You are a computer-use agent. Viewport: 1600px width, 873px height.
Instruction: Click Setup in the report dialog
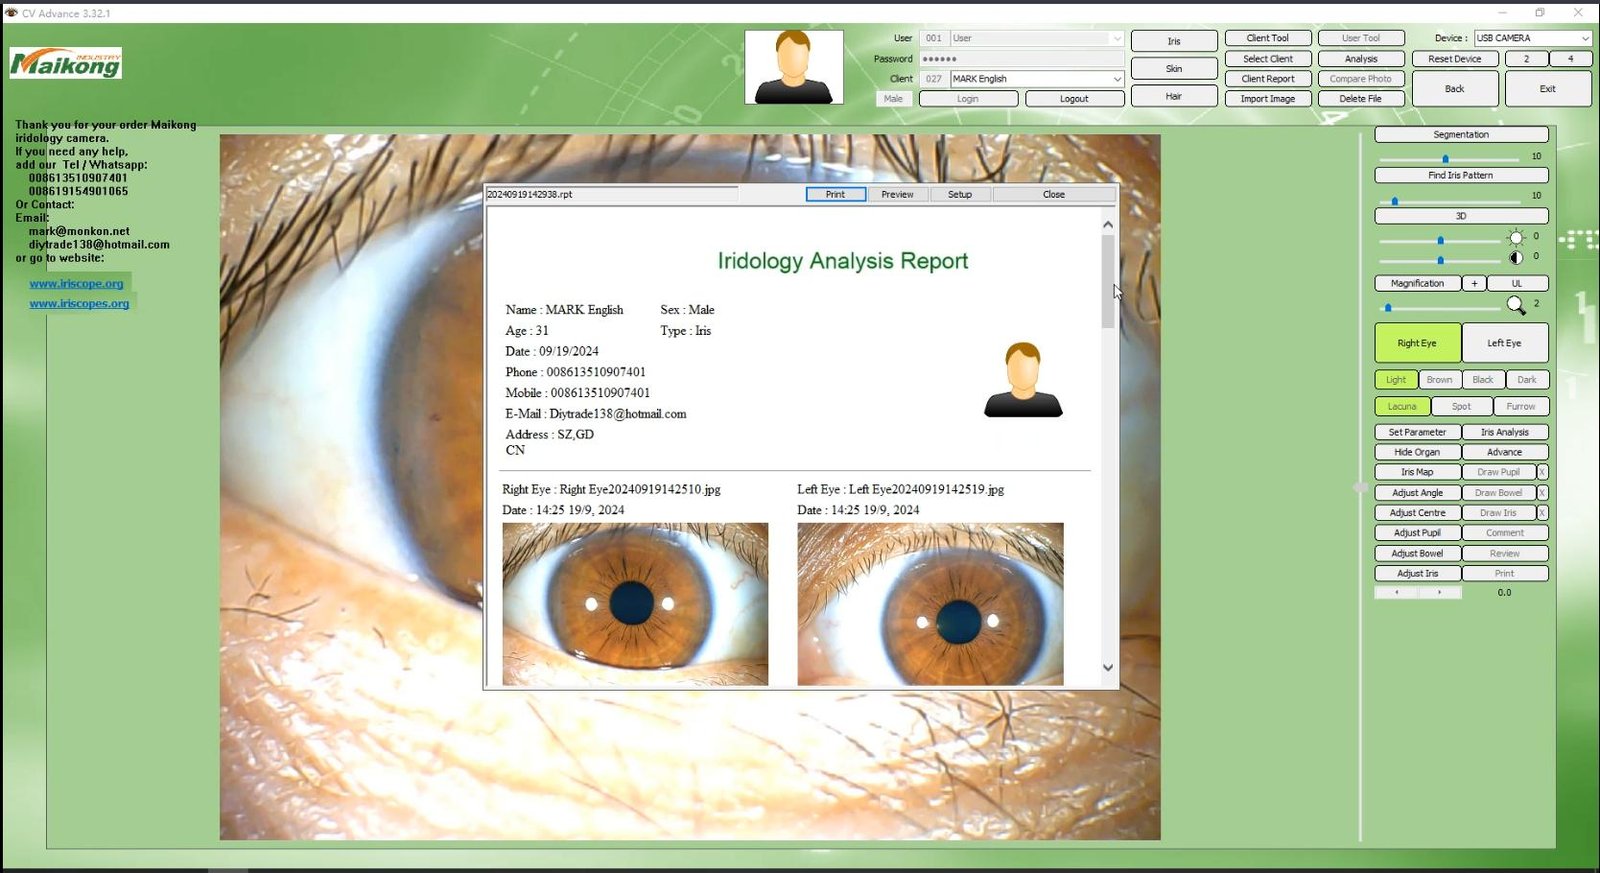(x=960, y=194)
